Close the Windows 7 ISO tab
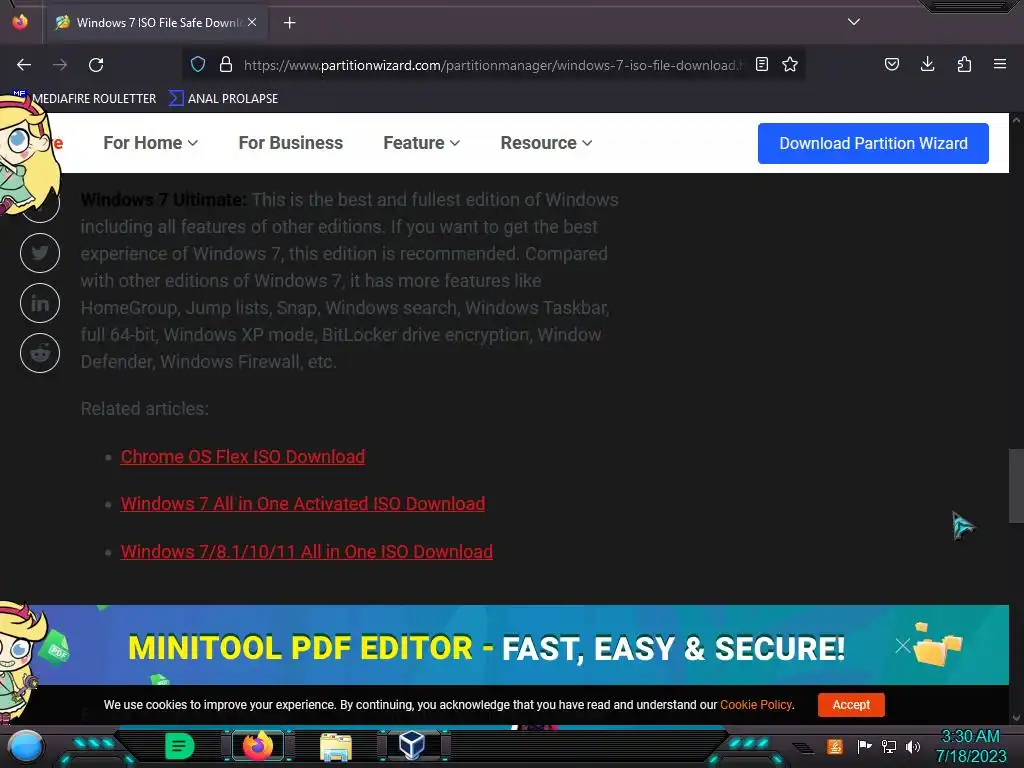 tap(252, 22)
